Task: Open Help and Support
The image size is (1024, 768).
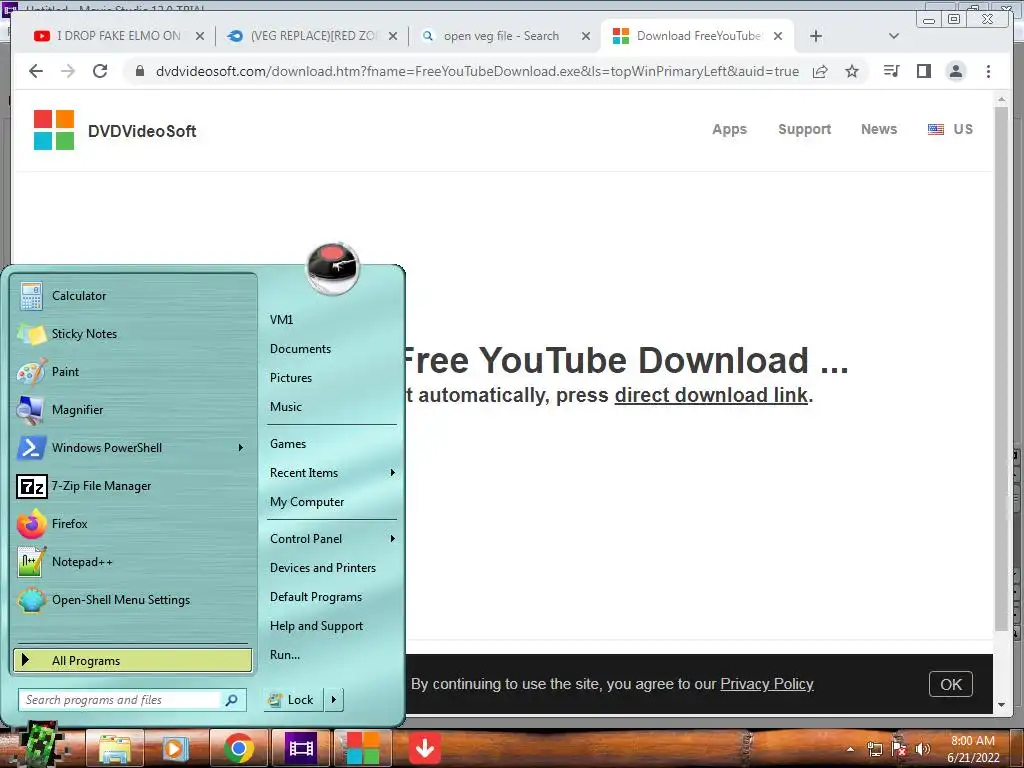Action: 316,626
